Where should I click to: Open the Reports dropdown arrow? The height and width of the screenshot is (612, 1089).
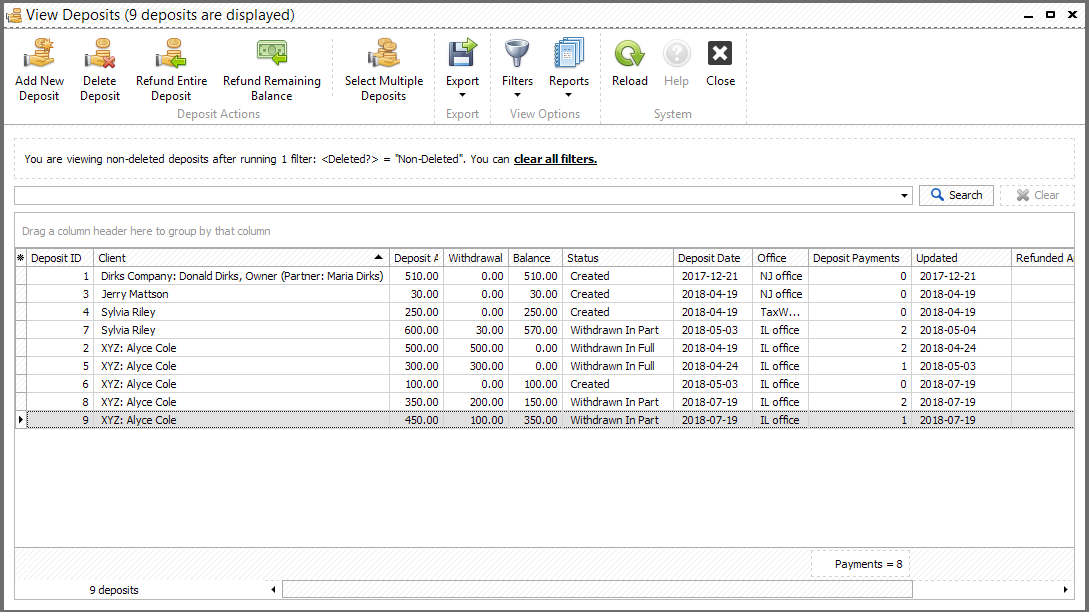click(x=569, y=95)
